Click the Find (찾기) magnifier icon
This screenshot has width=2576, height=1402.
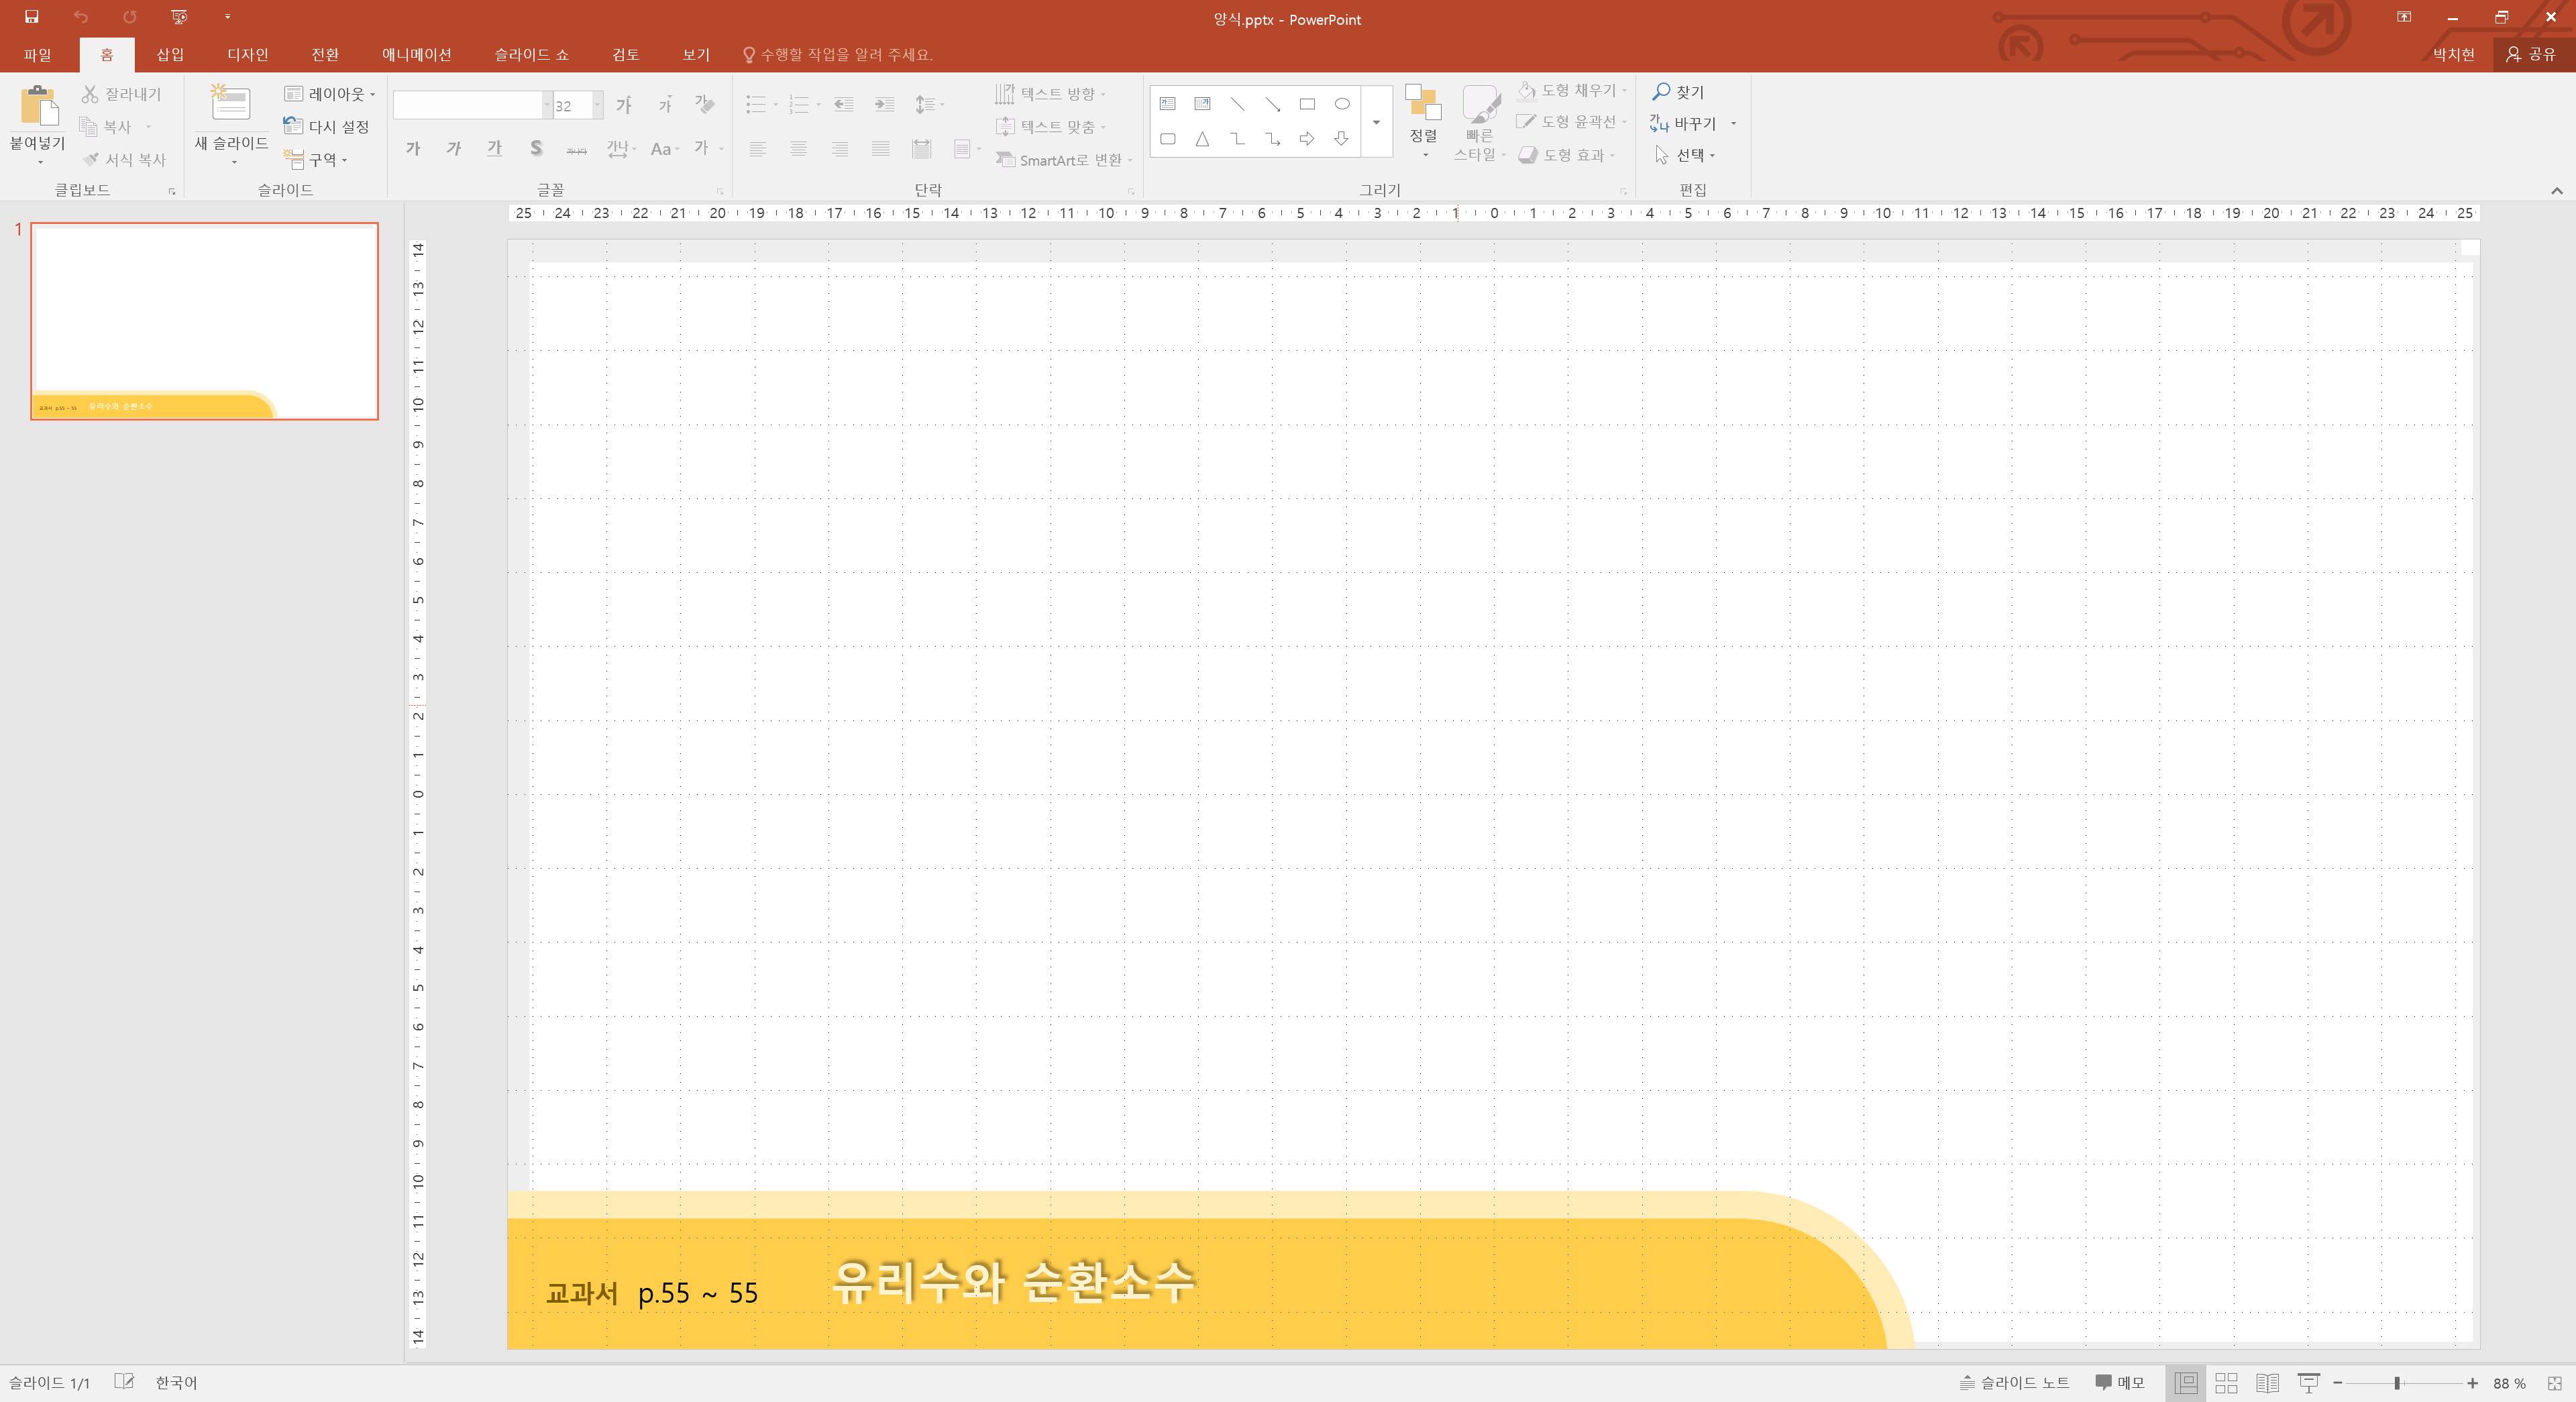(1662, 92)
